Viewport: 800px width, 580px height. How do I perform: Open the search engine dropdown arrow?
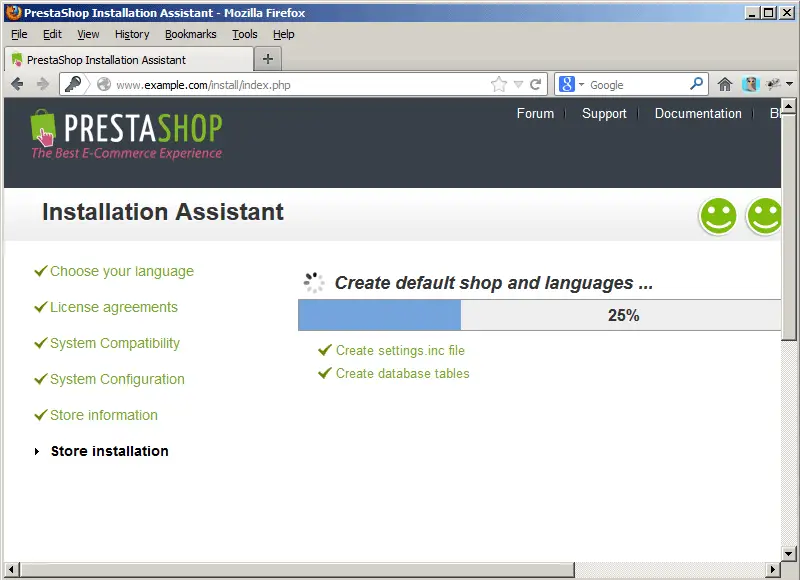(581, 84)
